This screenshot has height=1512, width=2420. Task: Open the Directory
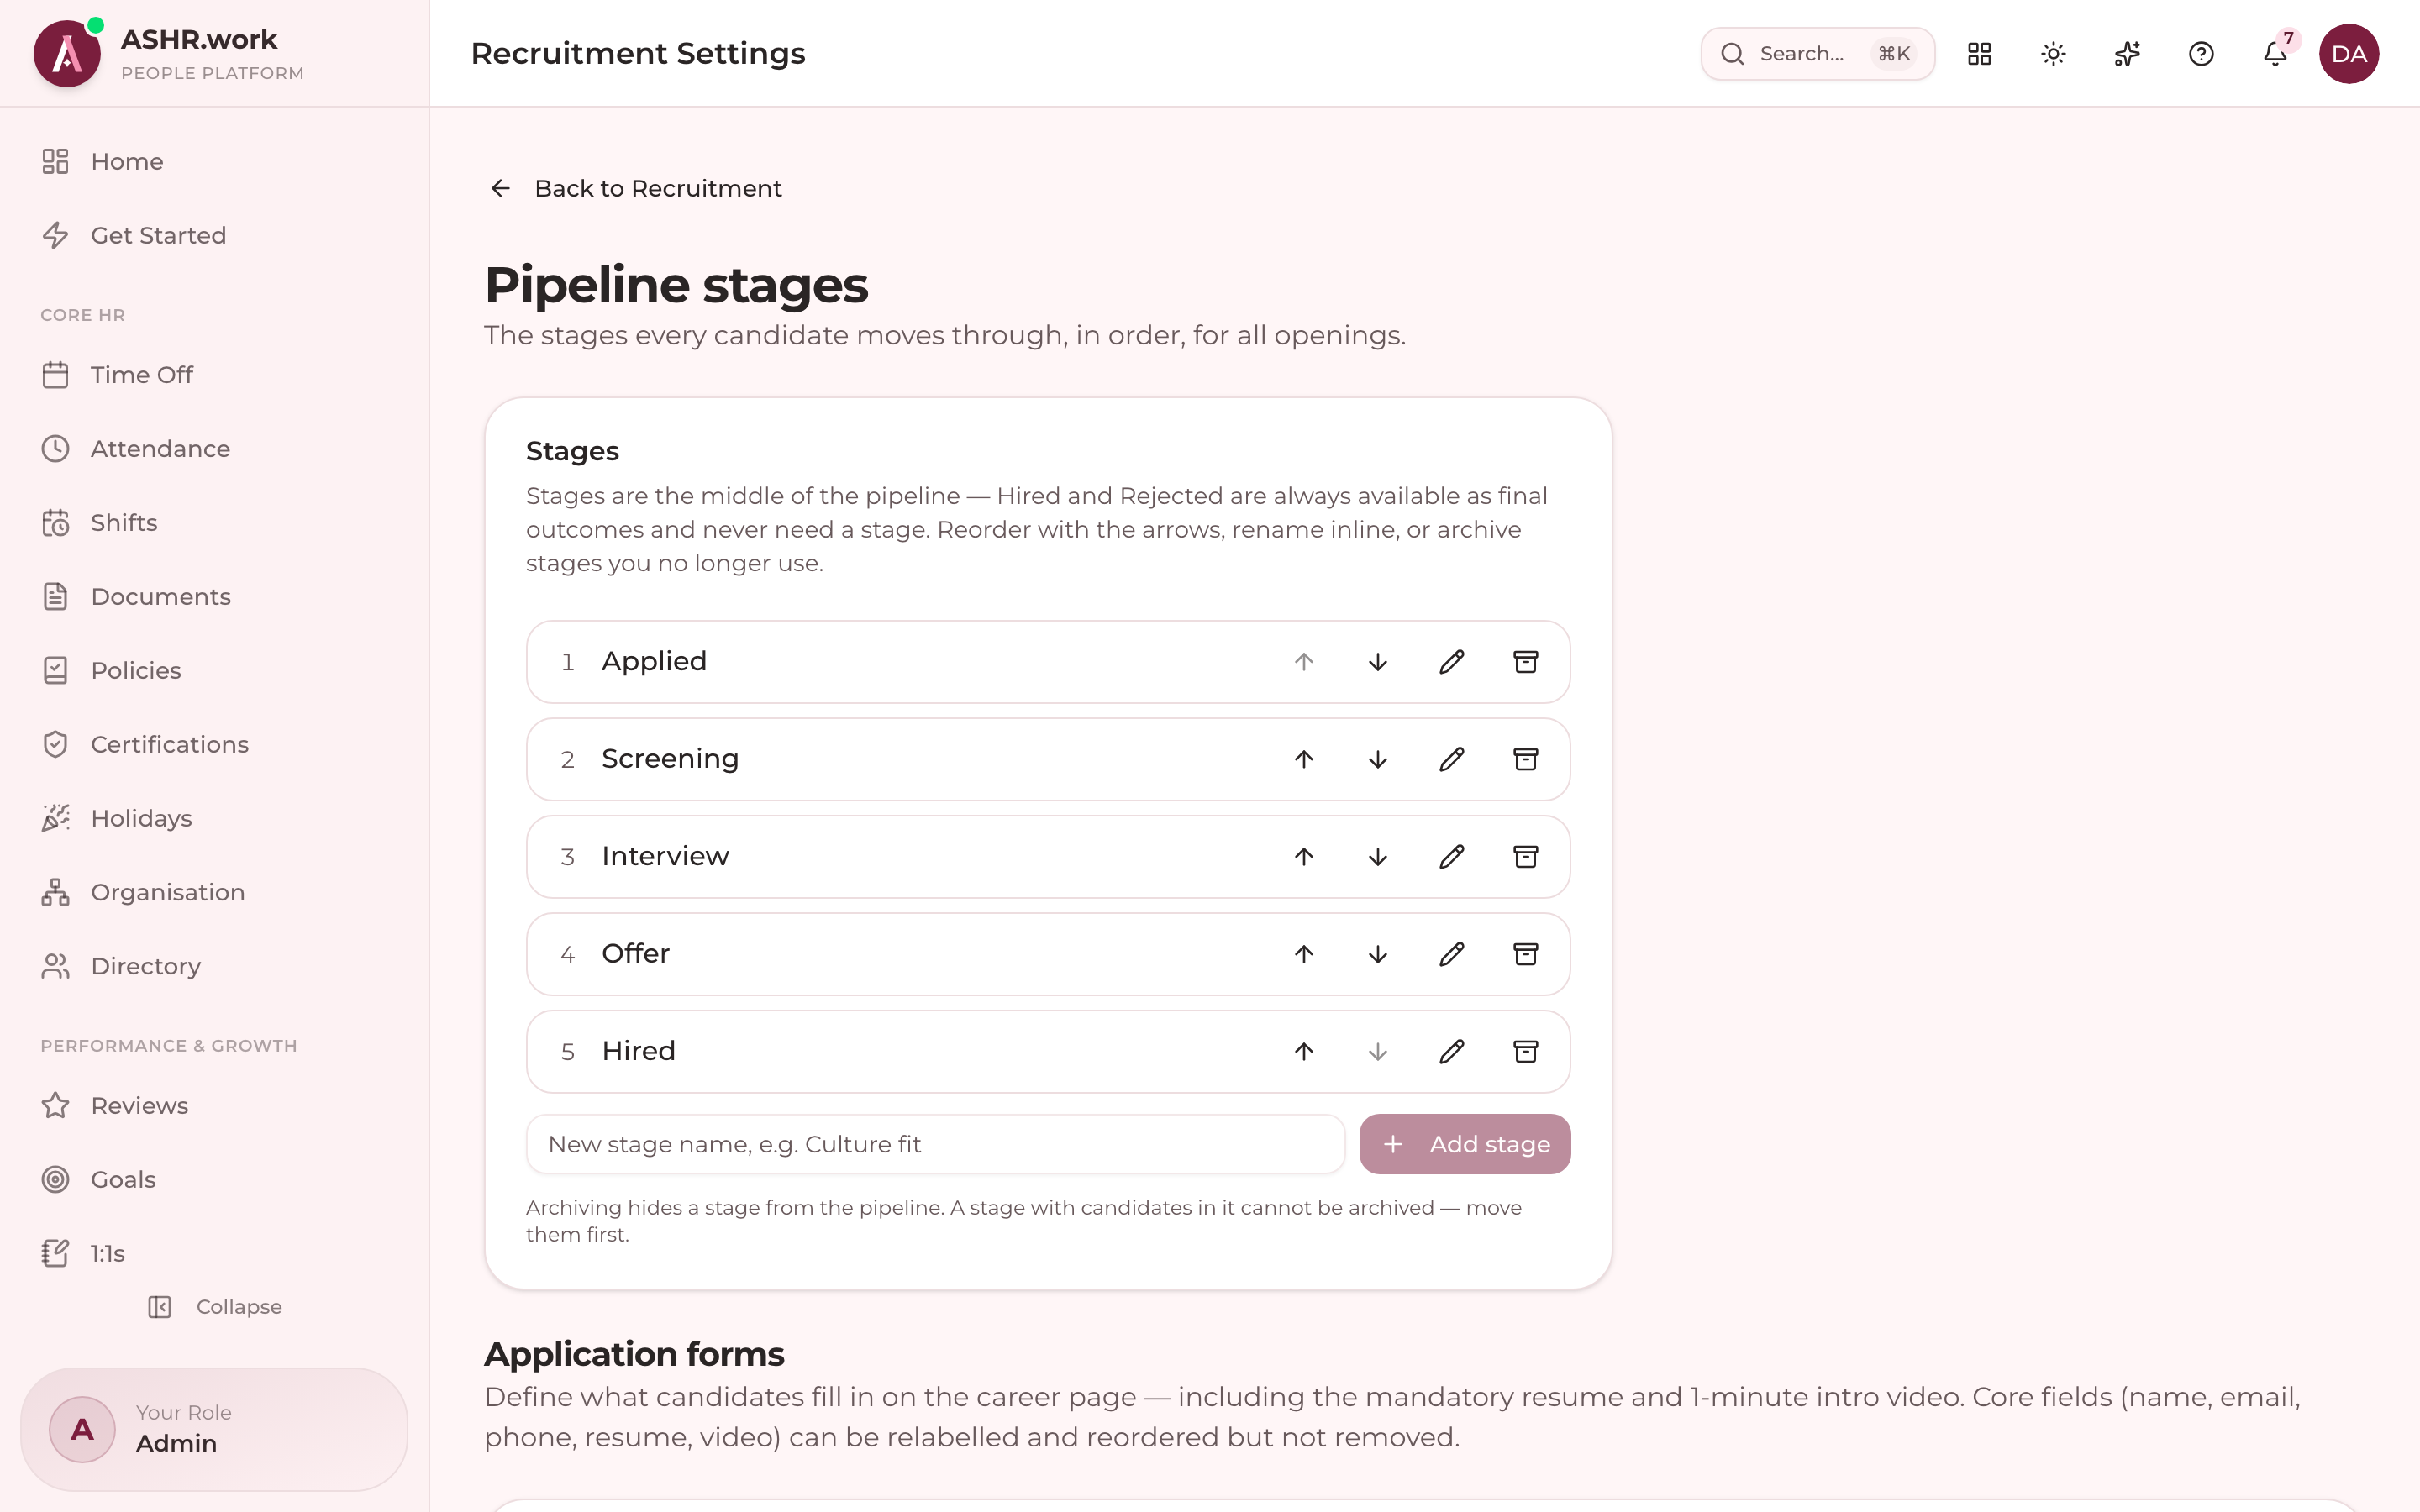(x=214, y=966)
